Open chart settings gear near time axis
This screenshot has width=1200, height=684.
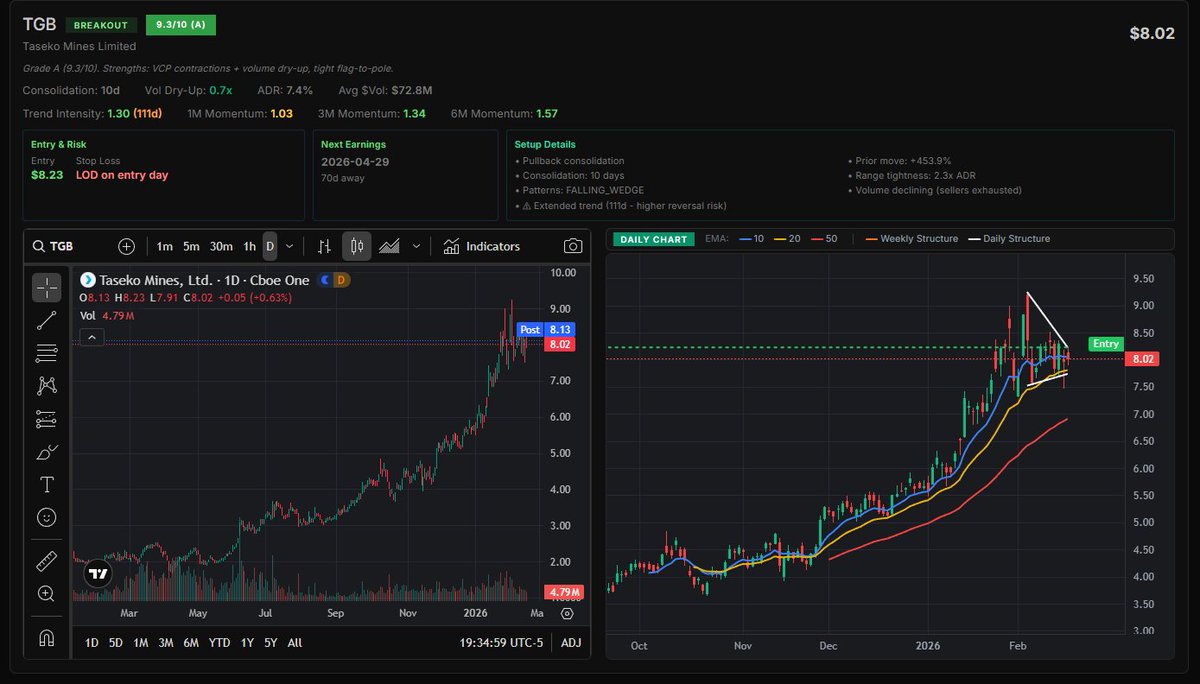(x=567, y=614)
